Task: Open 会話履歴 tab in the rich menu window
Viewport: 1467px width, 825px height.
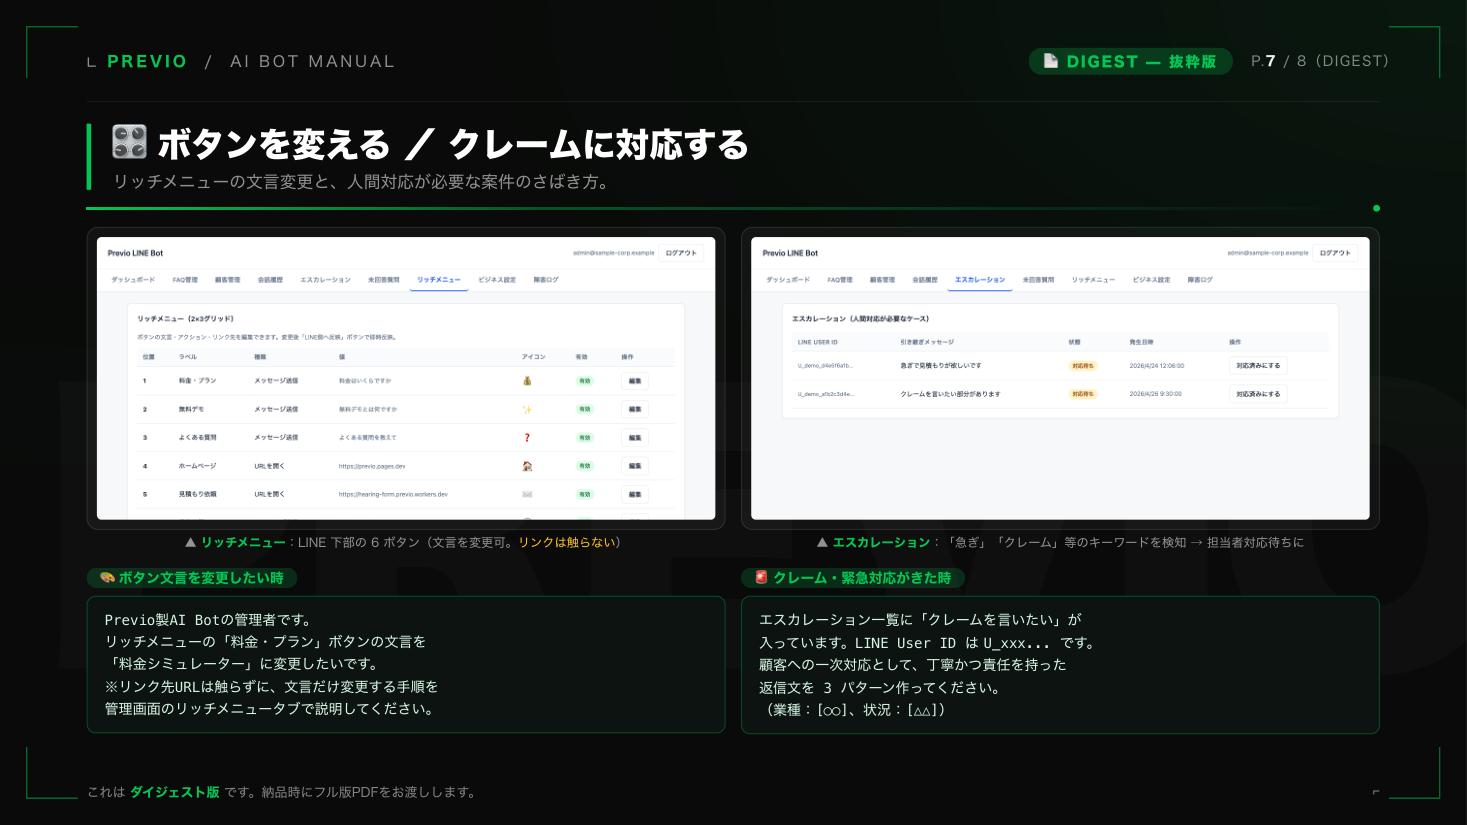Action: (270, 280)
